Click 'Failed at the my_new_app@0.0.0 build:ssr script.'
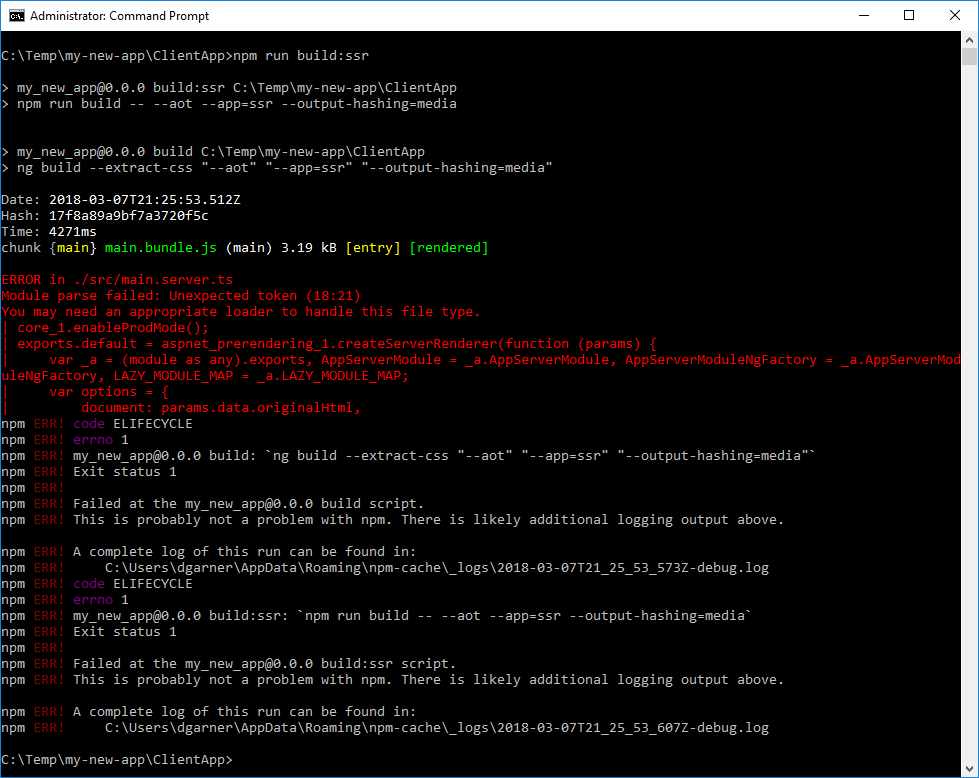 click(x=265, y=664)
